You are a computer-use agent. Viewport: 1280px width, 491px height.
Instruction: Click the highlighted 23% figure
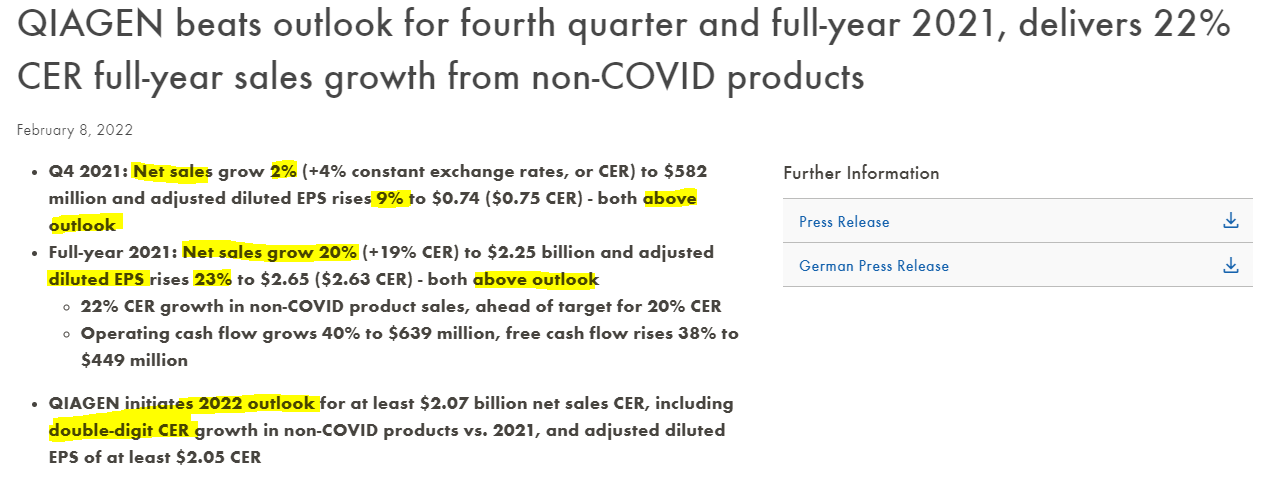pyautogui.click(x=215, y=279)
